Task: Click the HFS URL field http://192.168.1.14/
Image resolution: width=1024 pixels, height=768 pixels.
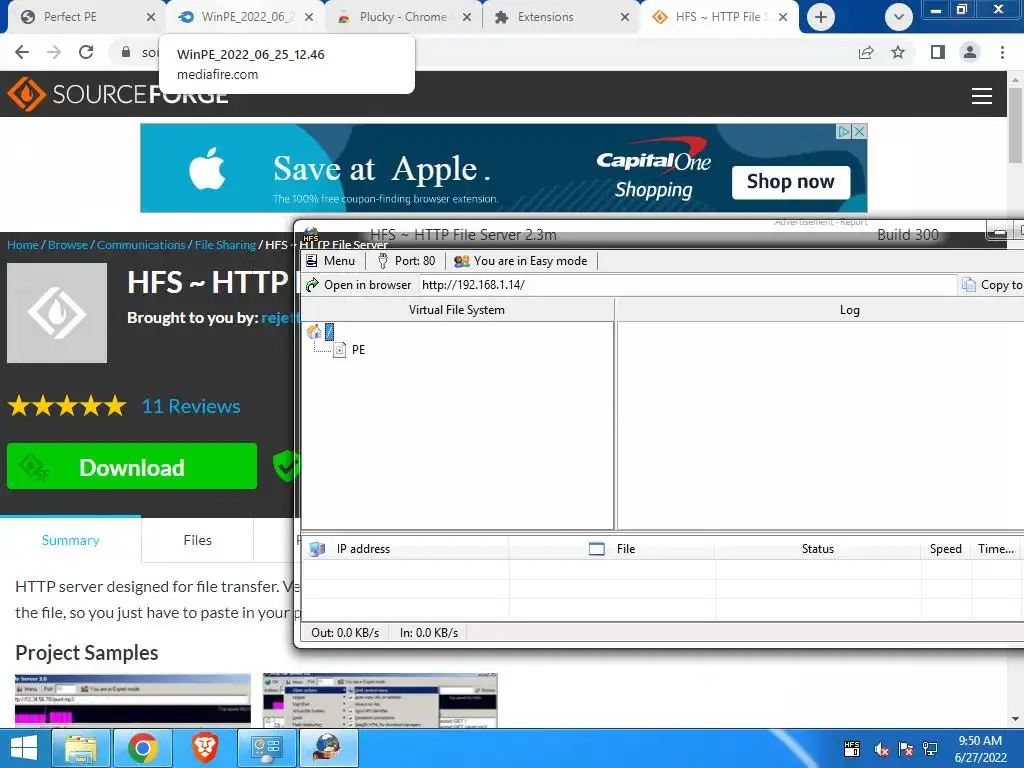Action: (688, 285)
